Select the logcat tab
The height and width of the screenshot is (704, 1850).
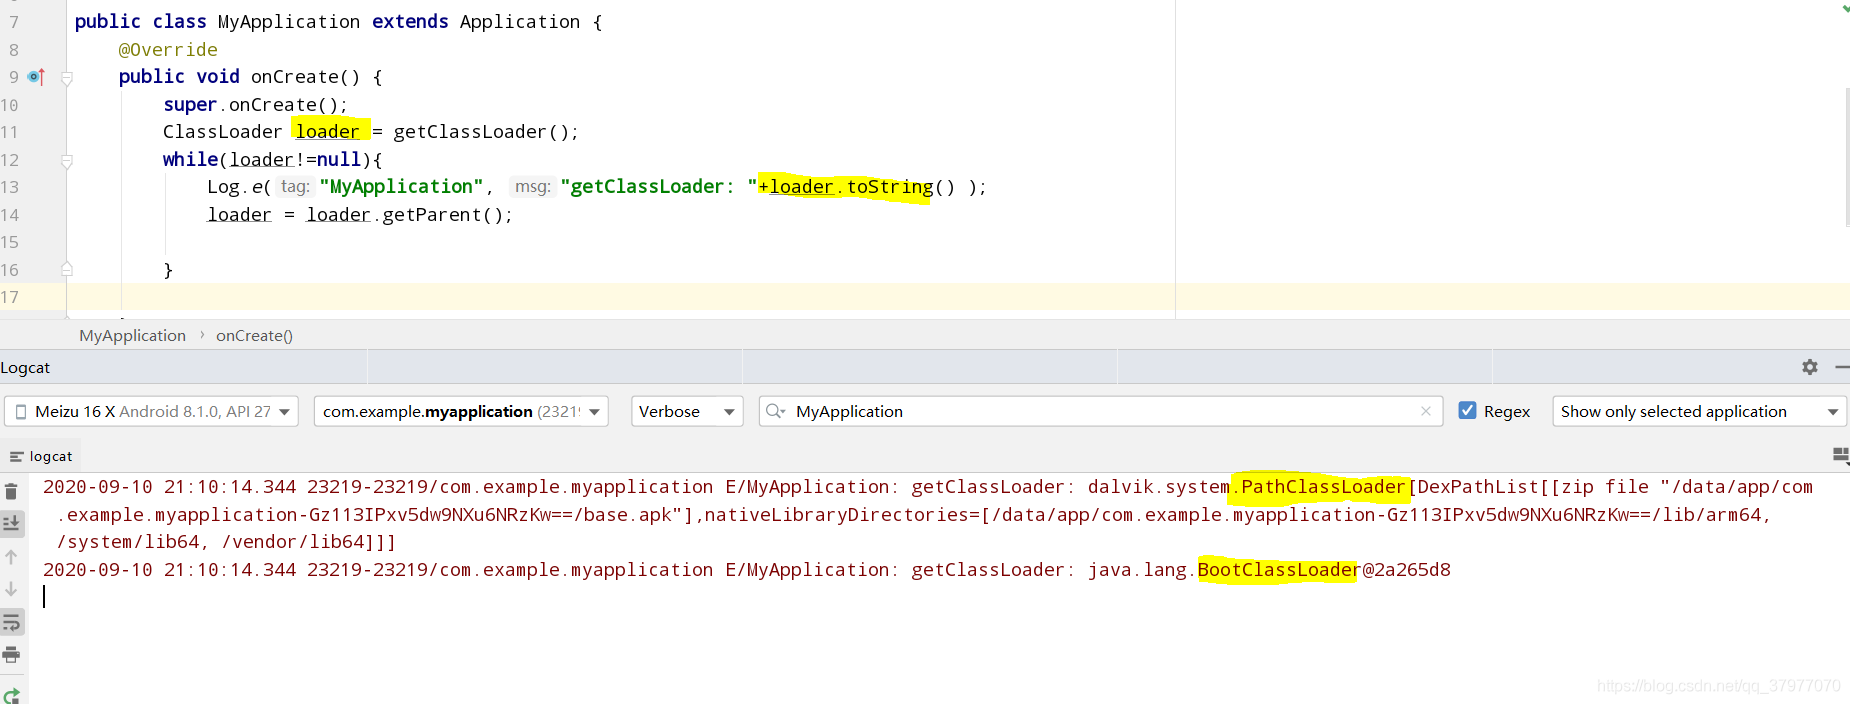(41, 456)
